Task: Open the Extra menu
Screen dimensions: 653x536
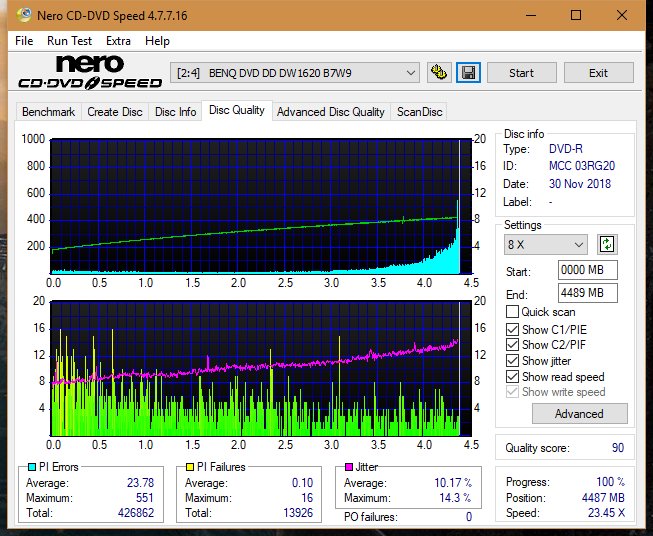Action: [x=118, y=41]
